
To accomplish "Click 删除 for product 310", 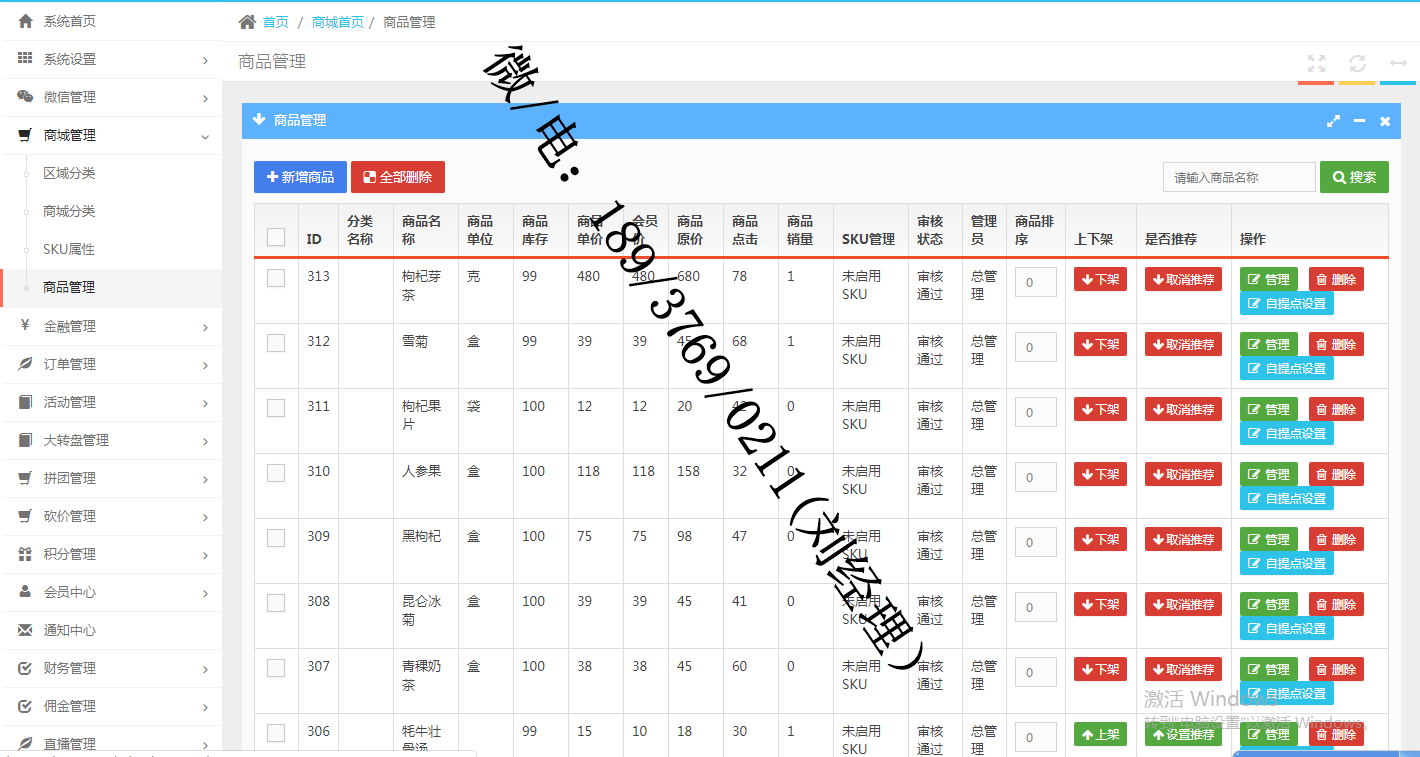I will [x=1336, y=474].
